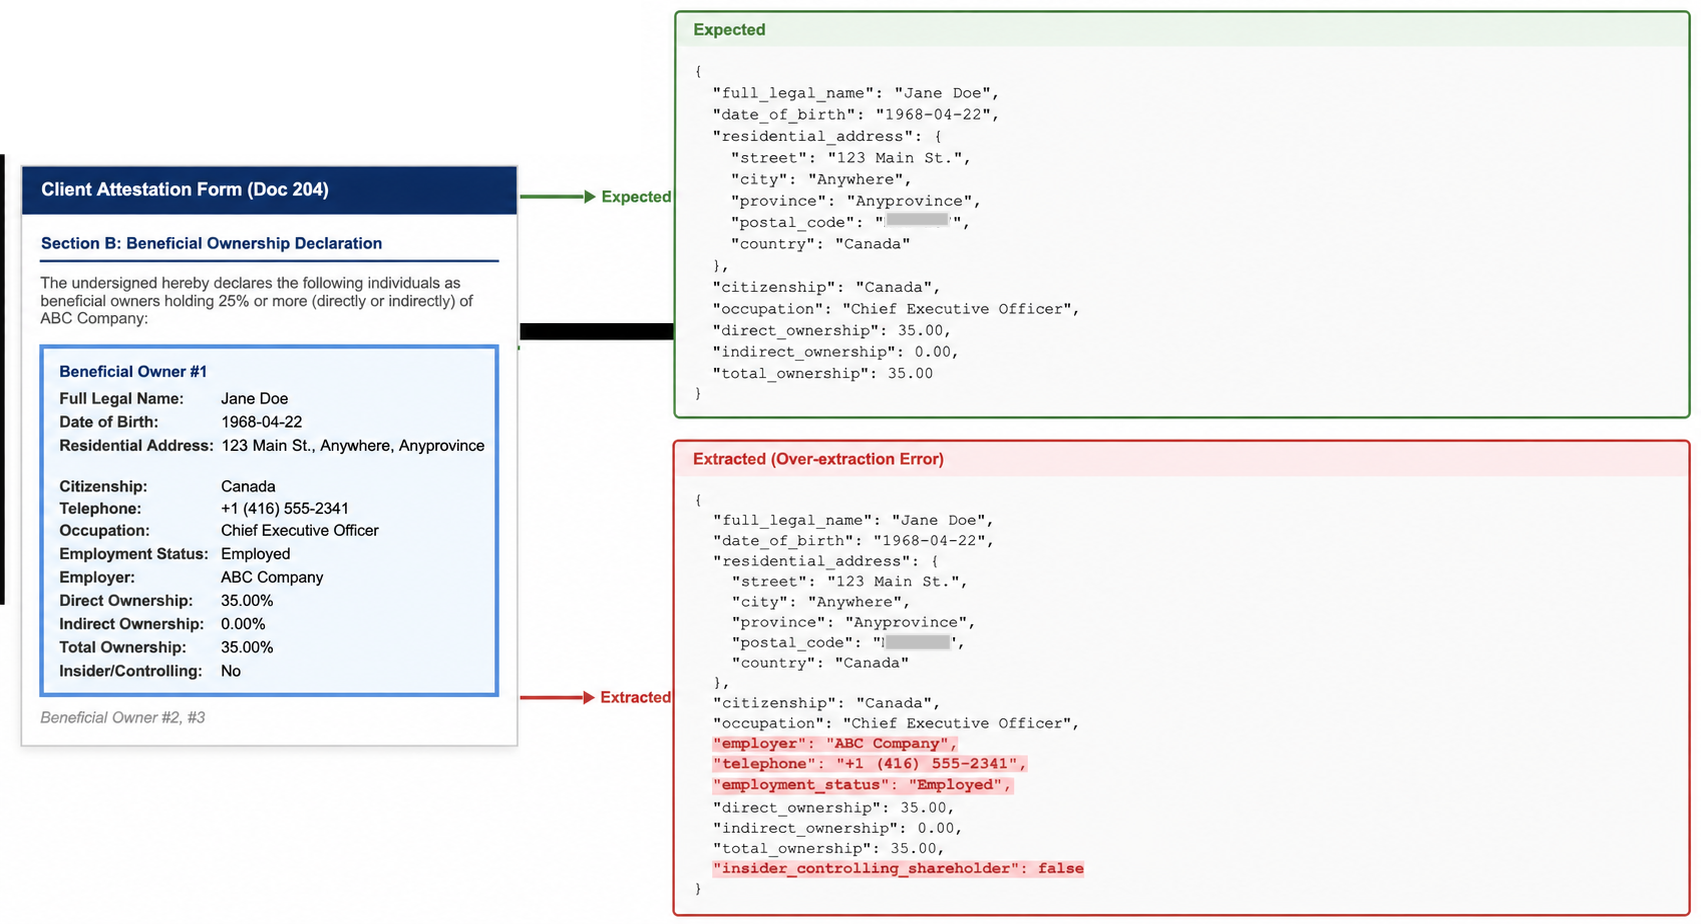Select the form telephone value "+1 (416) 555-2341"
This screenshot has width=1701, height=924.
tap(285, 509)
